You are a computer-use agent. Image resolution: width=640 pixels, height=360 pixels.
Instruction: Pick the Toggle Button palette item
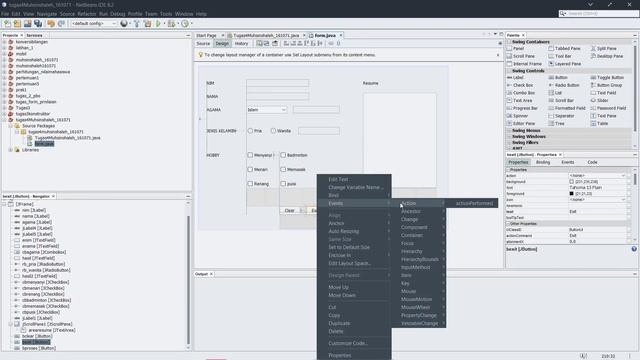[x=606, y=77]
